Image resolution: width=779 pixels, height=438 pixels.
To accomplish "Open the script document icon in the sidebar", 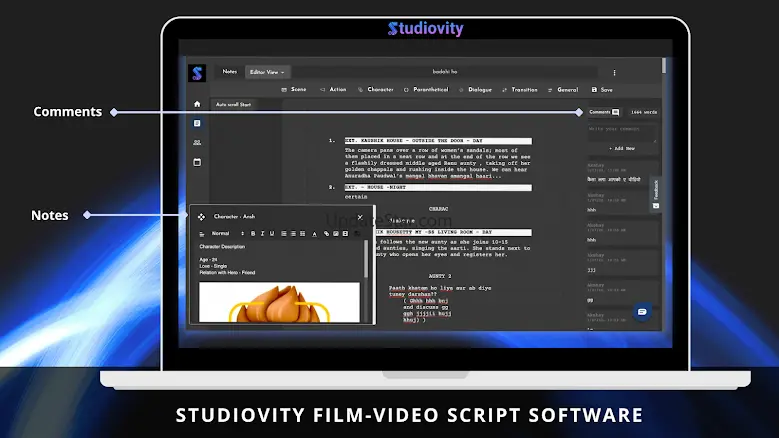I will tap(197, 123).
